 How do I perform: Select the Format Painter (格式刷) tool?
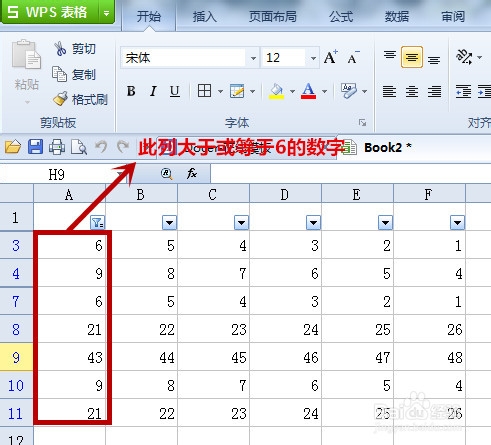point(80,99)
